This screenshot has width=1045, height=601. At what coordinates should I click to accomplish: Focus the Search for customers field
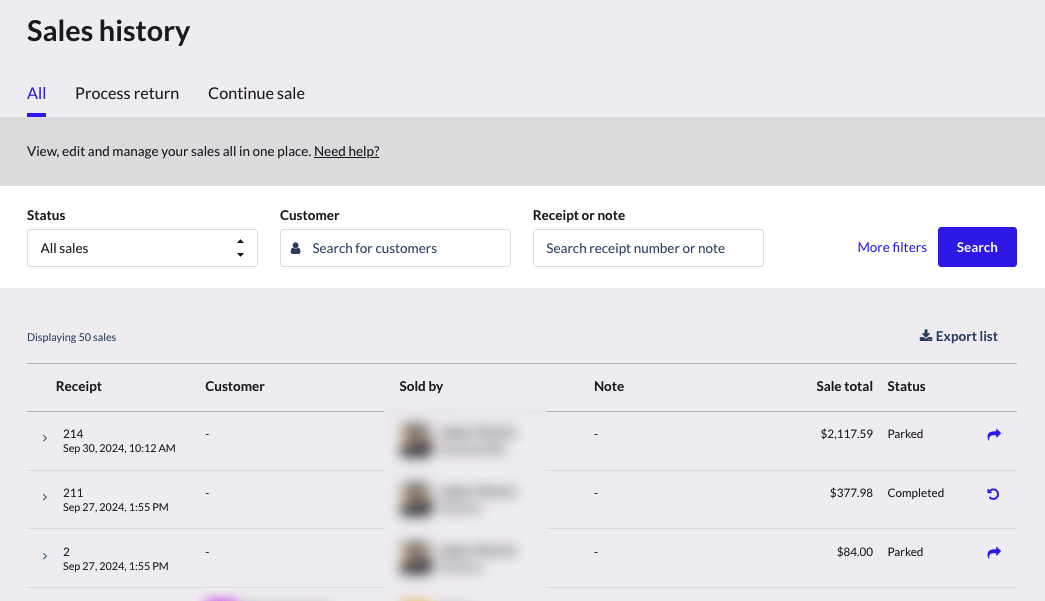tap(405, 248)
